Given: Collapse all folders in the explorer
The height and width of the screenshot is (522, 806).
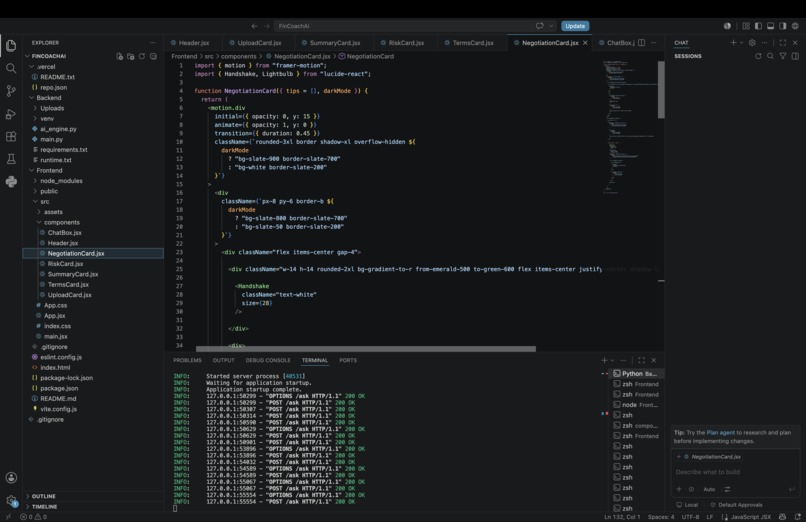Looking at the screenshot, I should pos(153,56).
